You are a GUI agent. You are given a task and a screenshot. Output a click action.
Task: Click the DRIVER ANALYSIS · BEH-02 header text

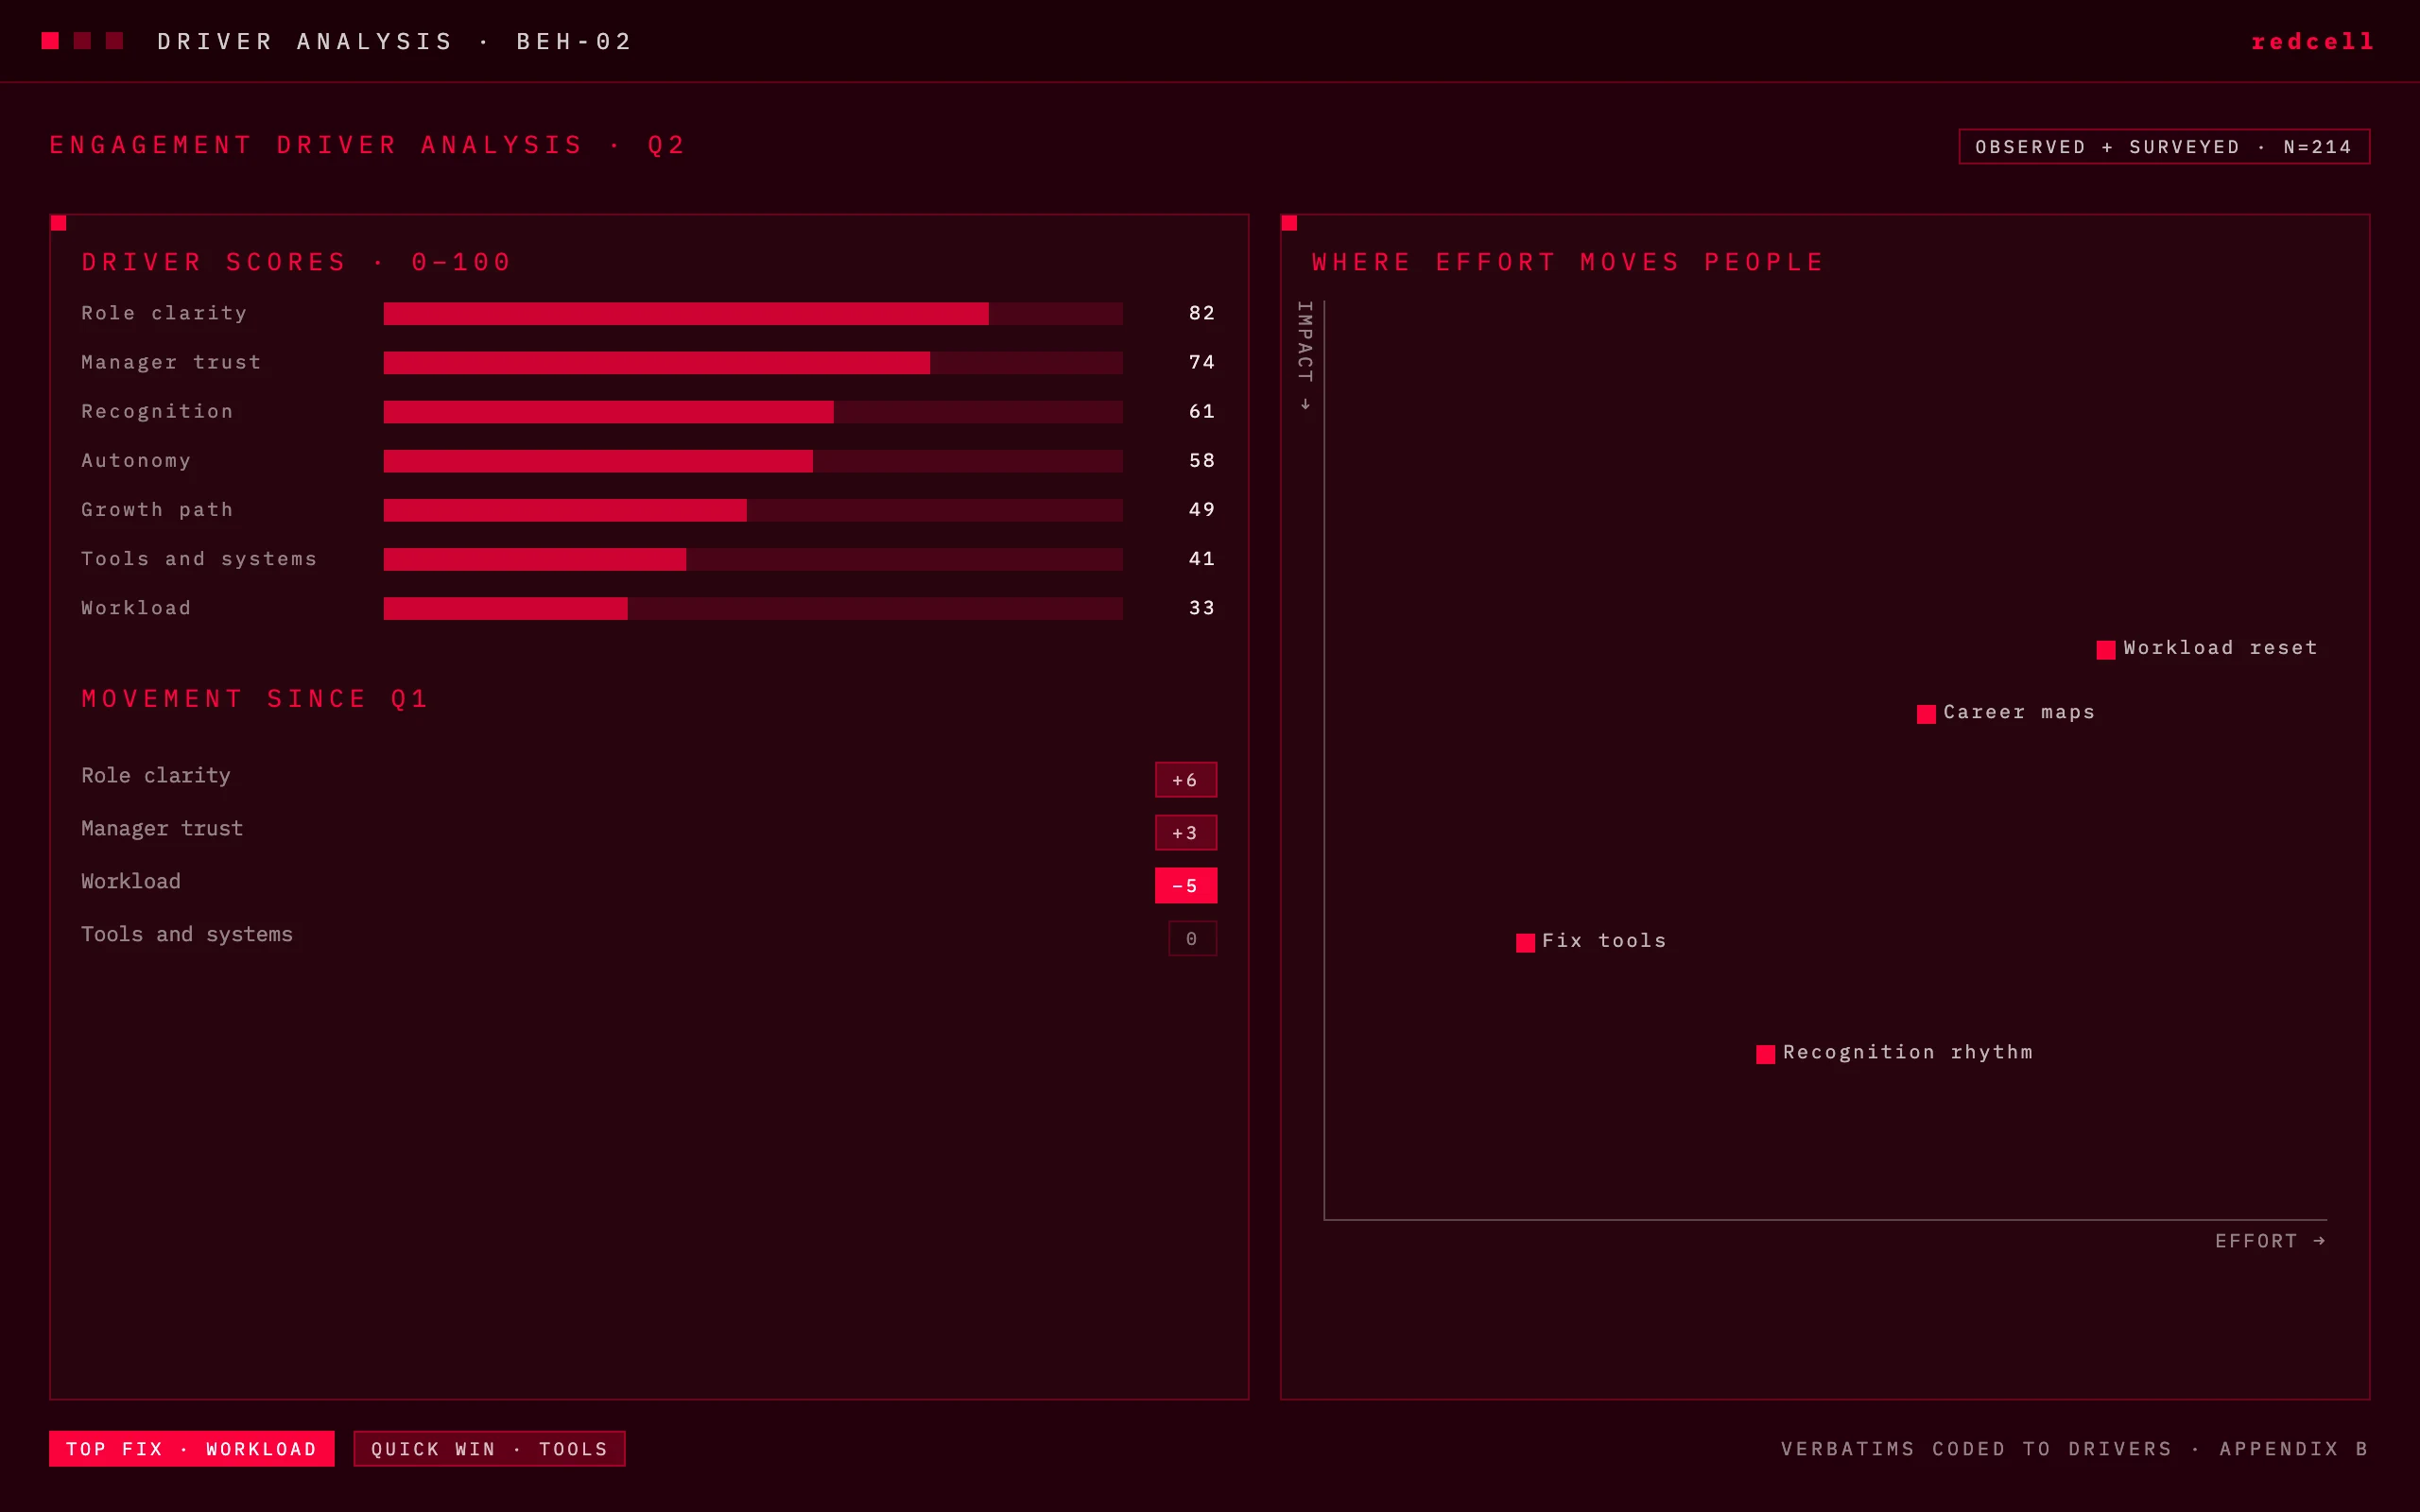tap(395, 42)
